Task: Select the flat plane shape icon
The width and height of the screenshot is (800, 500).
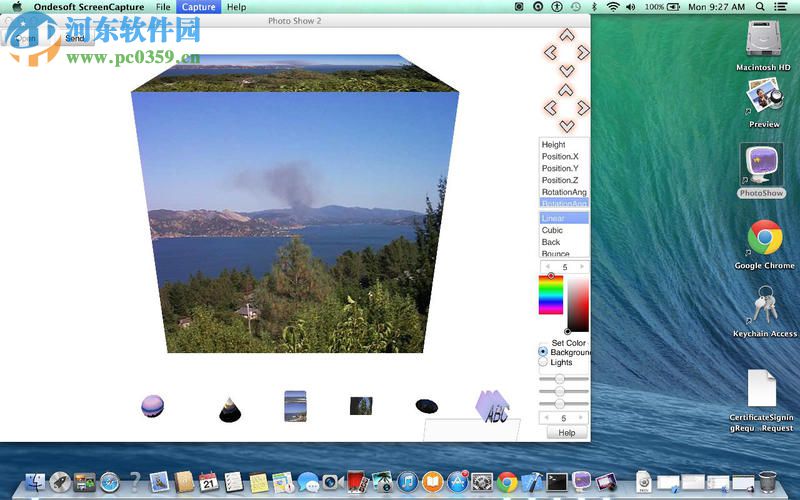Action: point(361,406)
